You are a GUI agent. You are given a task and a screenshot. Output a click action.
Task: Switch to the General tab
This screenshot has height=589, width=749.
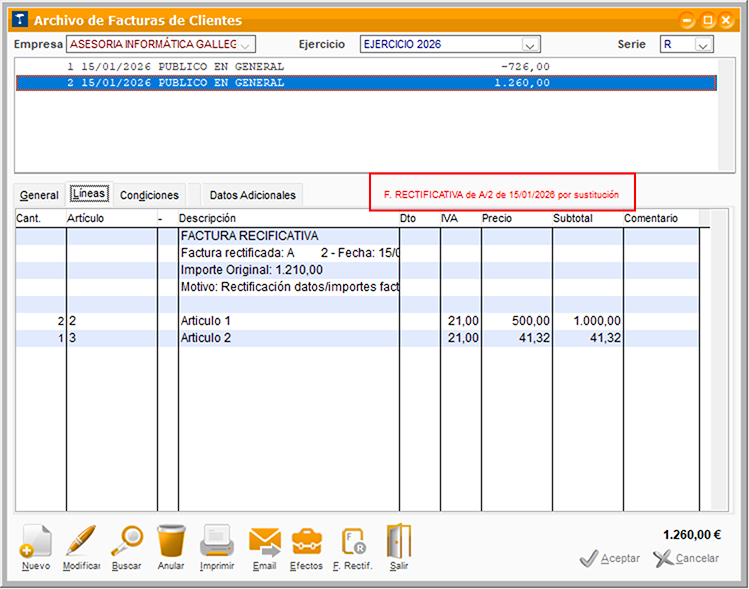39,195
